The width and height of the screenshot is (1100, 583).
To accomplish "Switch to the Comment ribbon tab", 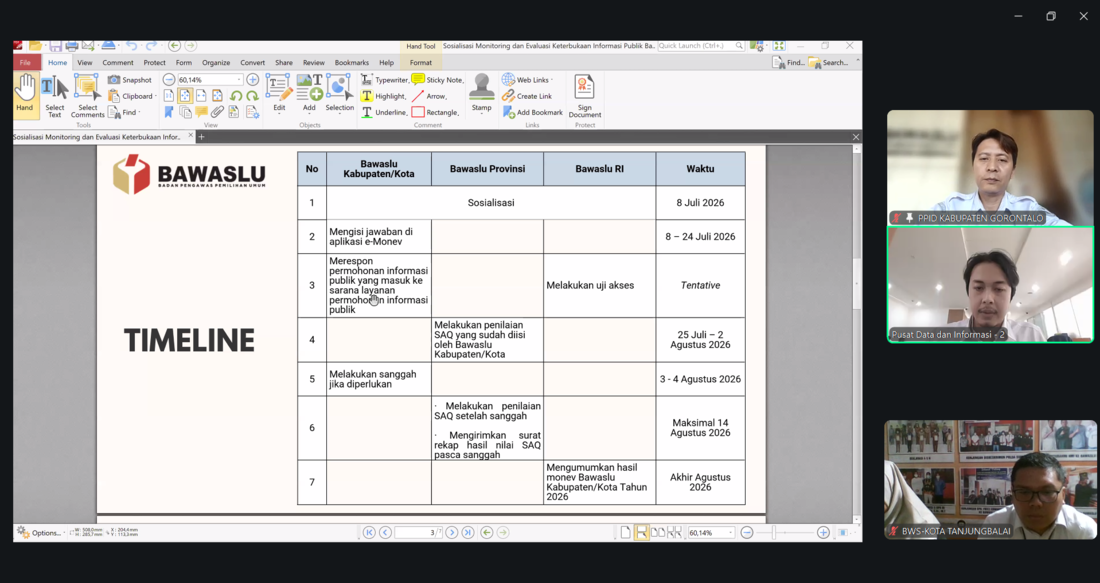I will (x=118, y=62).
